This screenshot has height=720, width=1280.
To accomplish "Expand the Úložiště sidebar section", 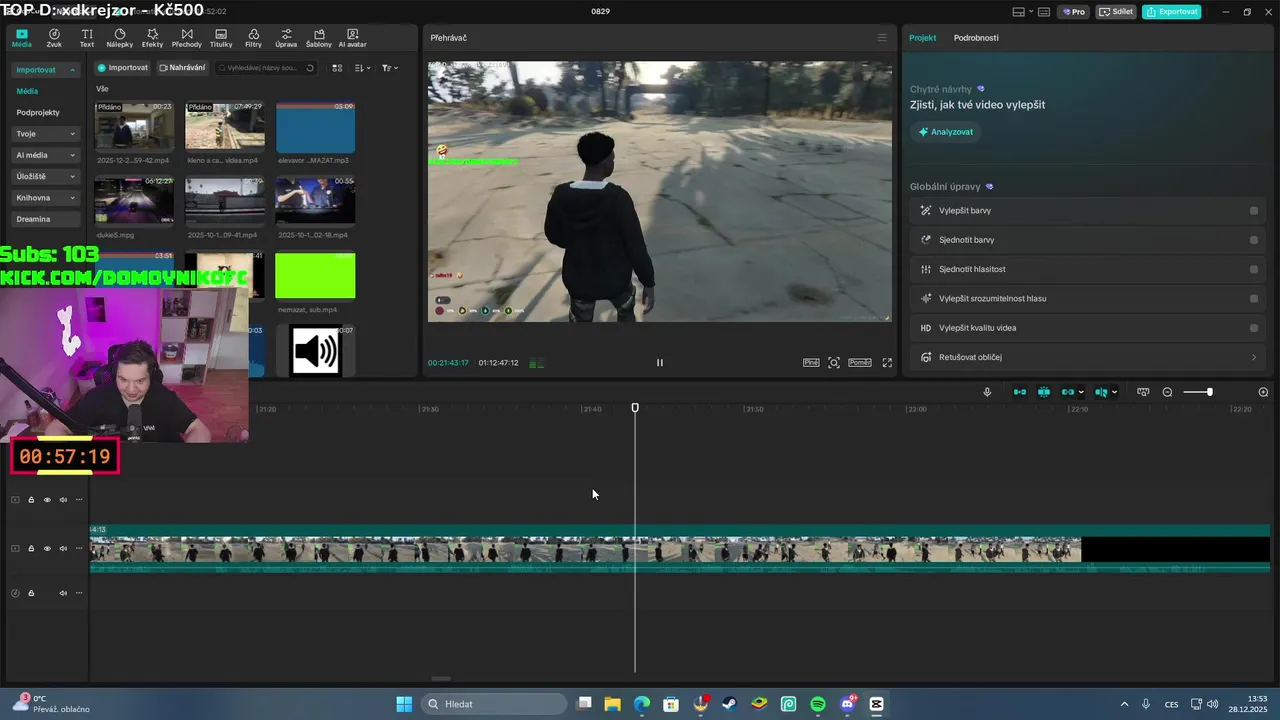I will tap(46, 177).
